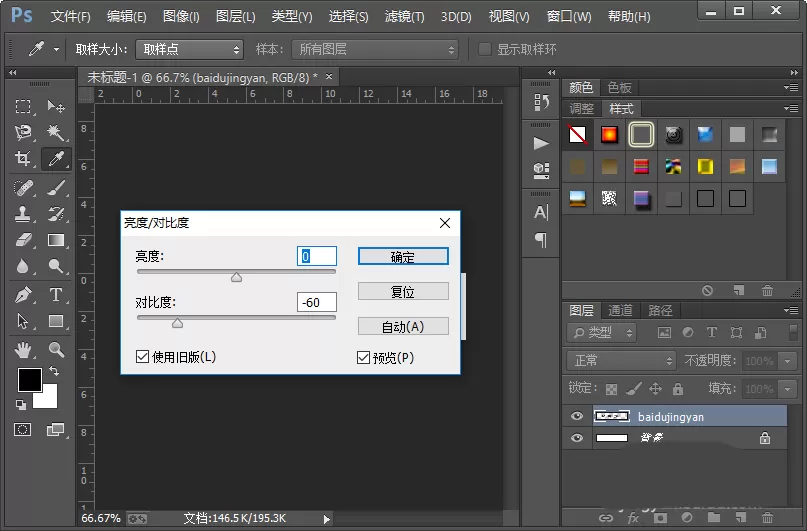Toggle the 预览(P) preview checkbox
The width and height of the screenshot is (807, 531).
tap(363, 357)
